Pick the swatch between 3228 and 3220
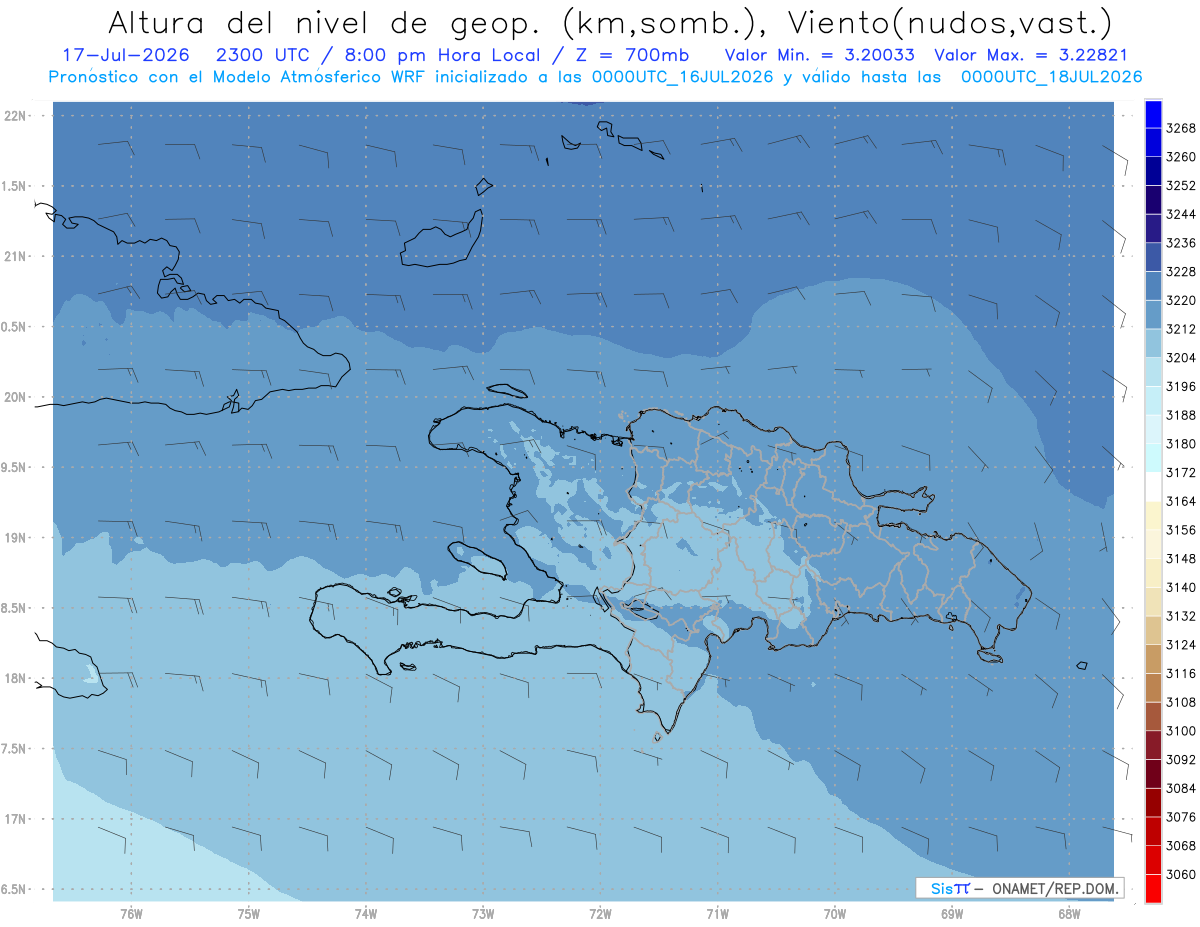The height and width of the screenshot is (927, 1200). click(1153, 286)
